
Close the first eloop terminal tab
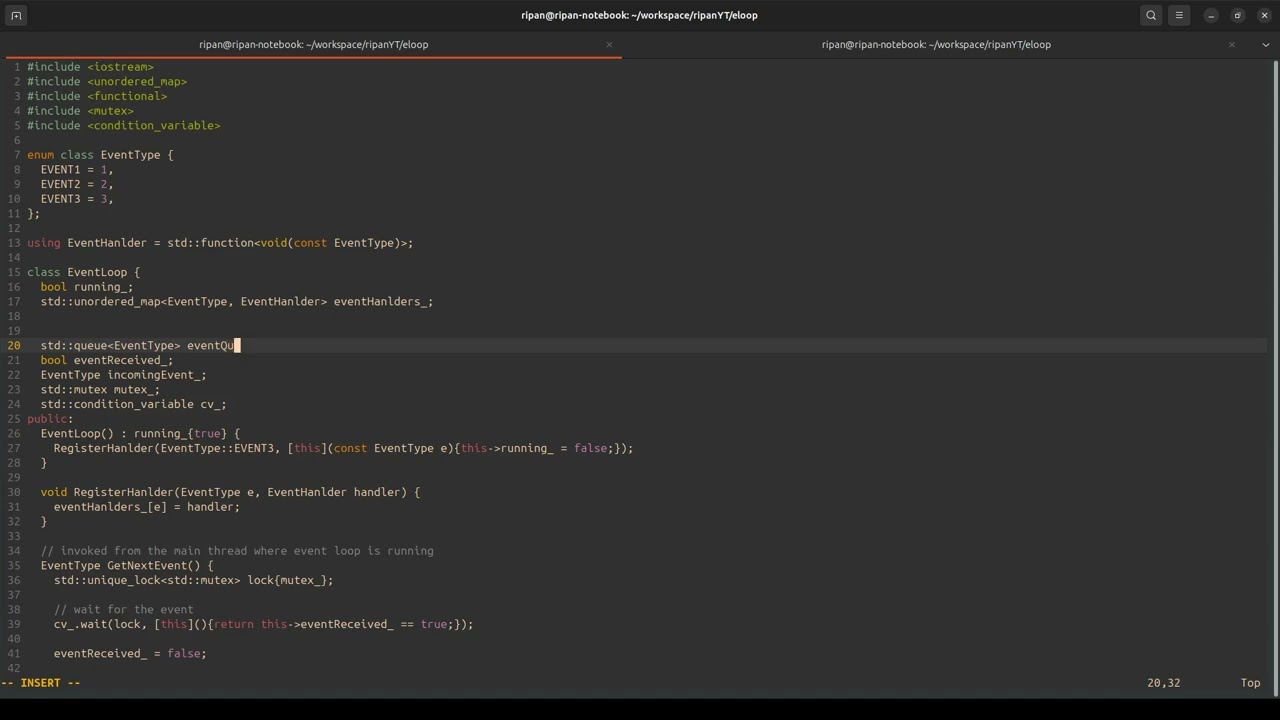(609, 44)
